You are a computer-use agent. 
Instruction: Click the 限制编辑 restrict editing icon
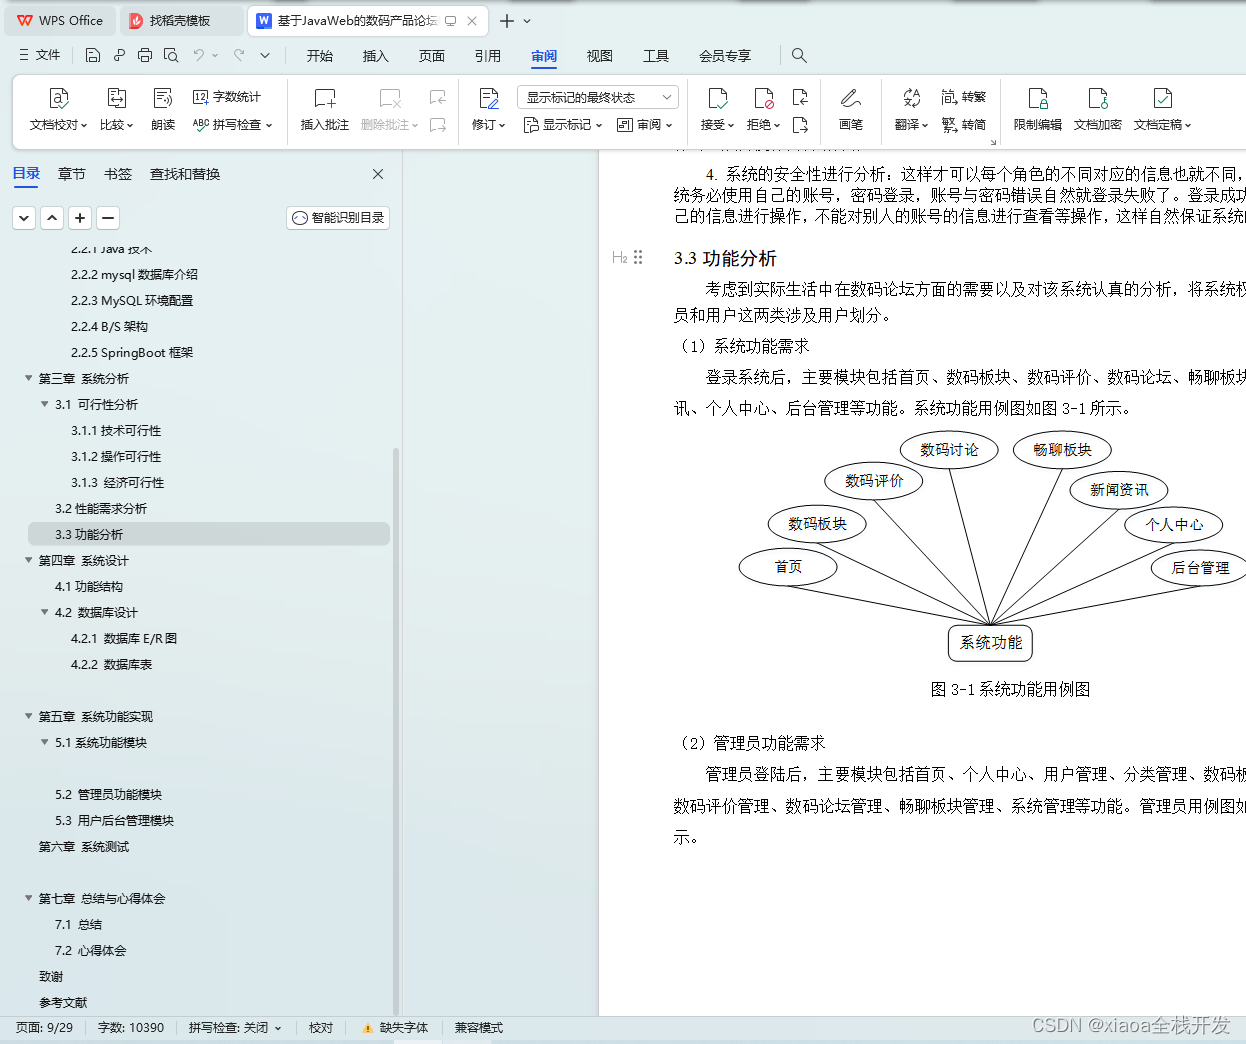[x=1037, y=107]
